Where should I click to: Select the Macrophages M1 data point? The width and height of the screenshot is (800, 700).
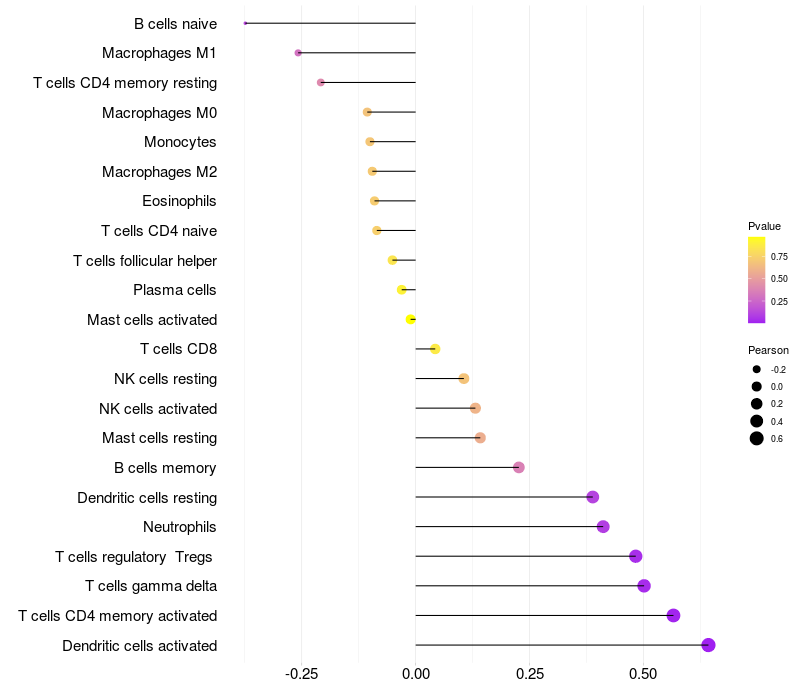(x=298, y=53)
